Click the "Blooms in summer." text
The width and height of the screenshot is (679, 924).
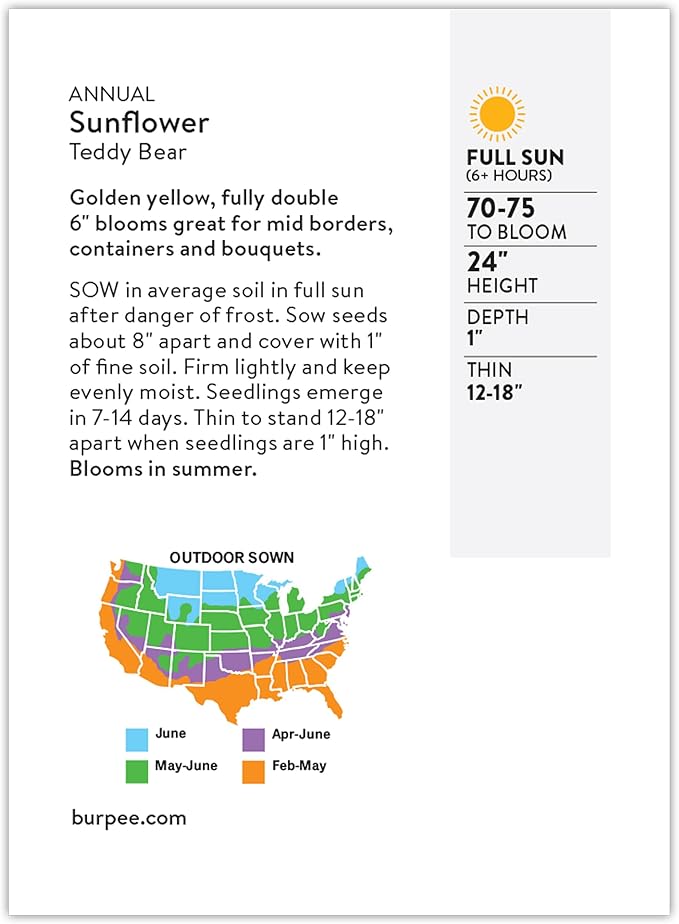coord(163,469)
